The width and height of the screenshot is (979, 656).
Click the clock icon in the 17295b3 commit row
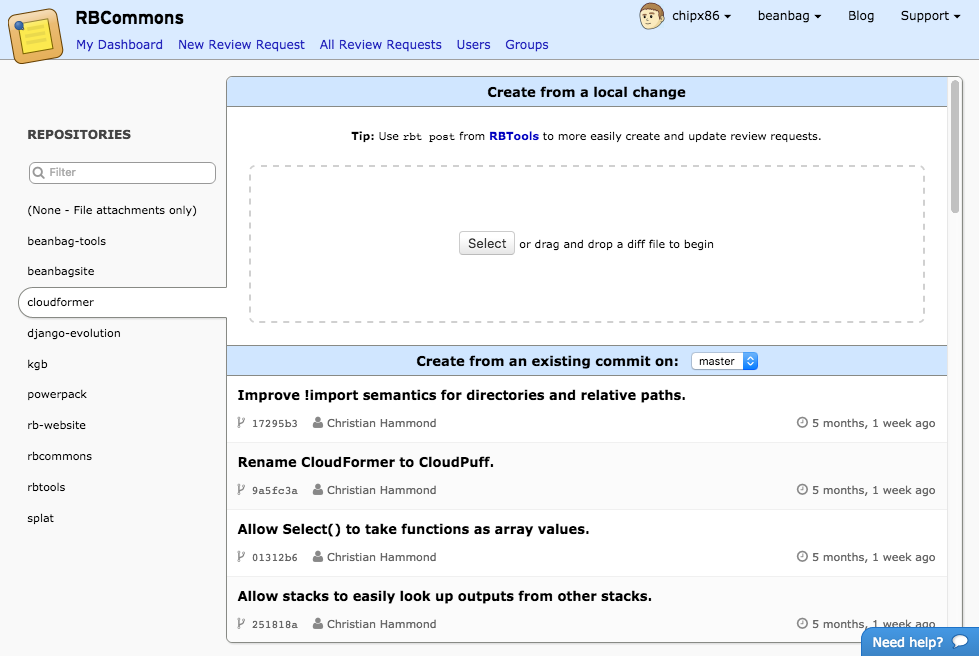802,423
